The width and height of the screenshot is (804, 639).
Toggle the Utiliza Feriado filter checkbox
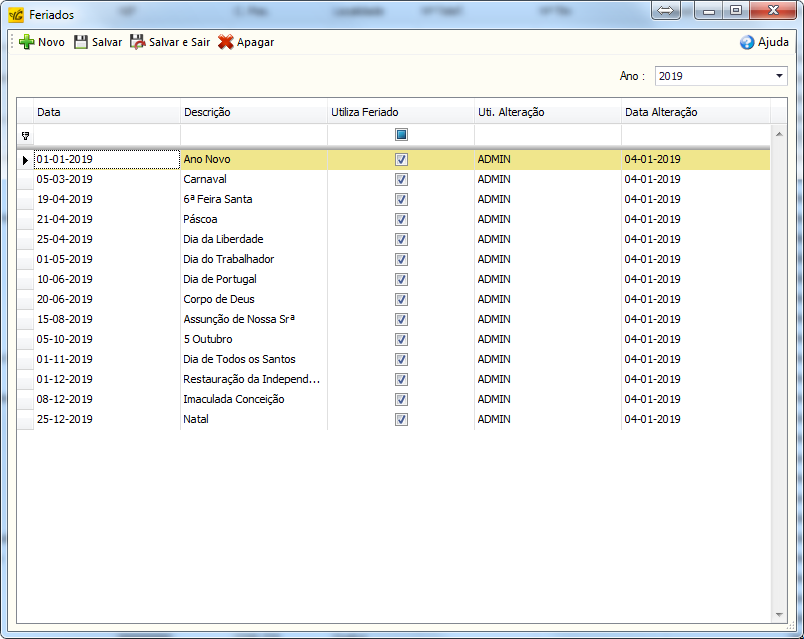tap(401, 135)
